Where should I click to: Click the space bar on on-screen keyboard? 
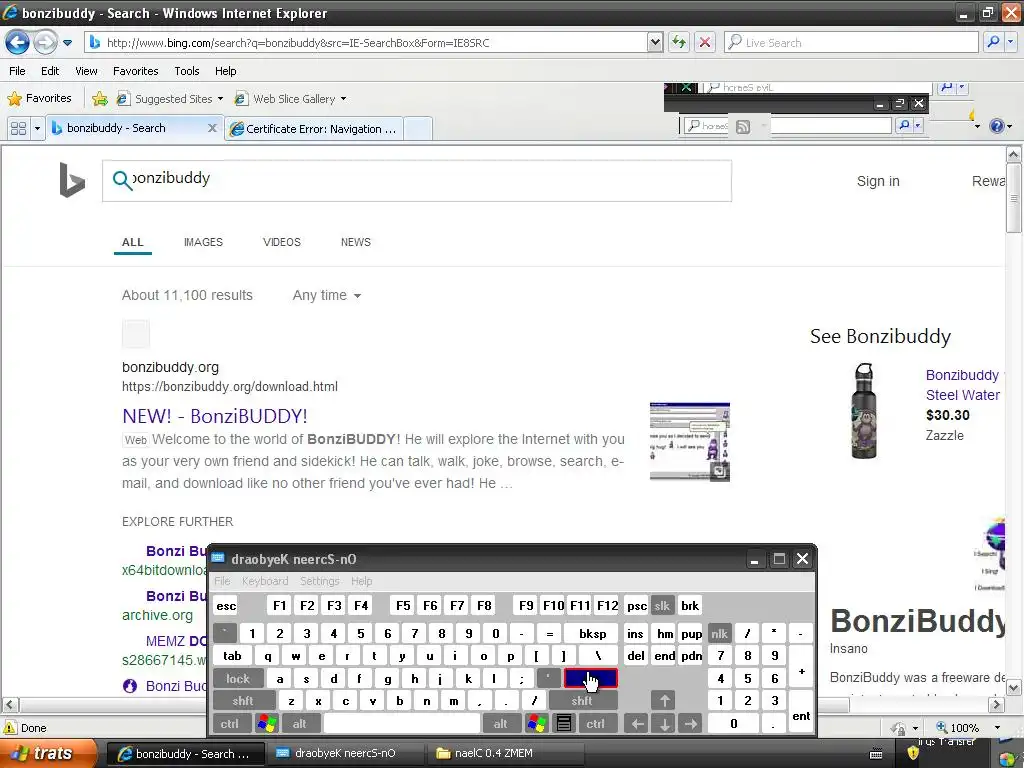(402, 724)
